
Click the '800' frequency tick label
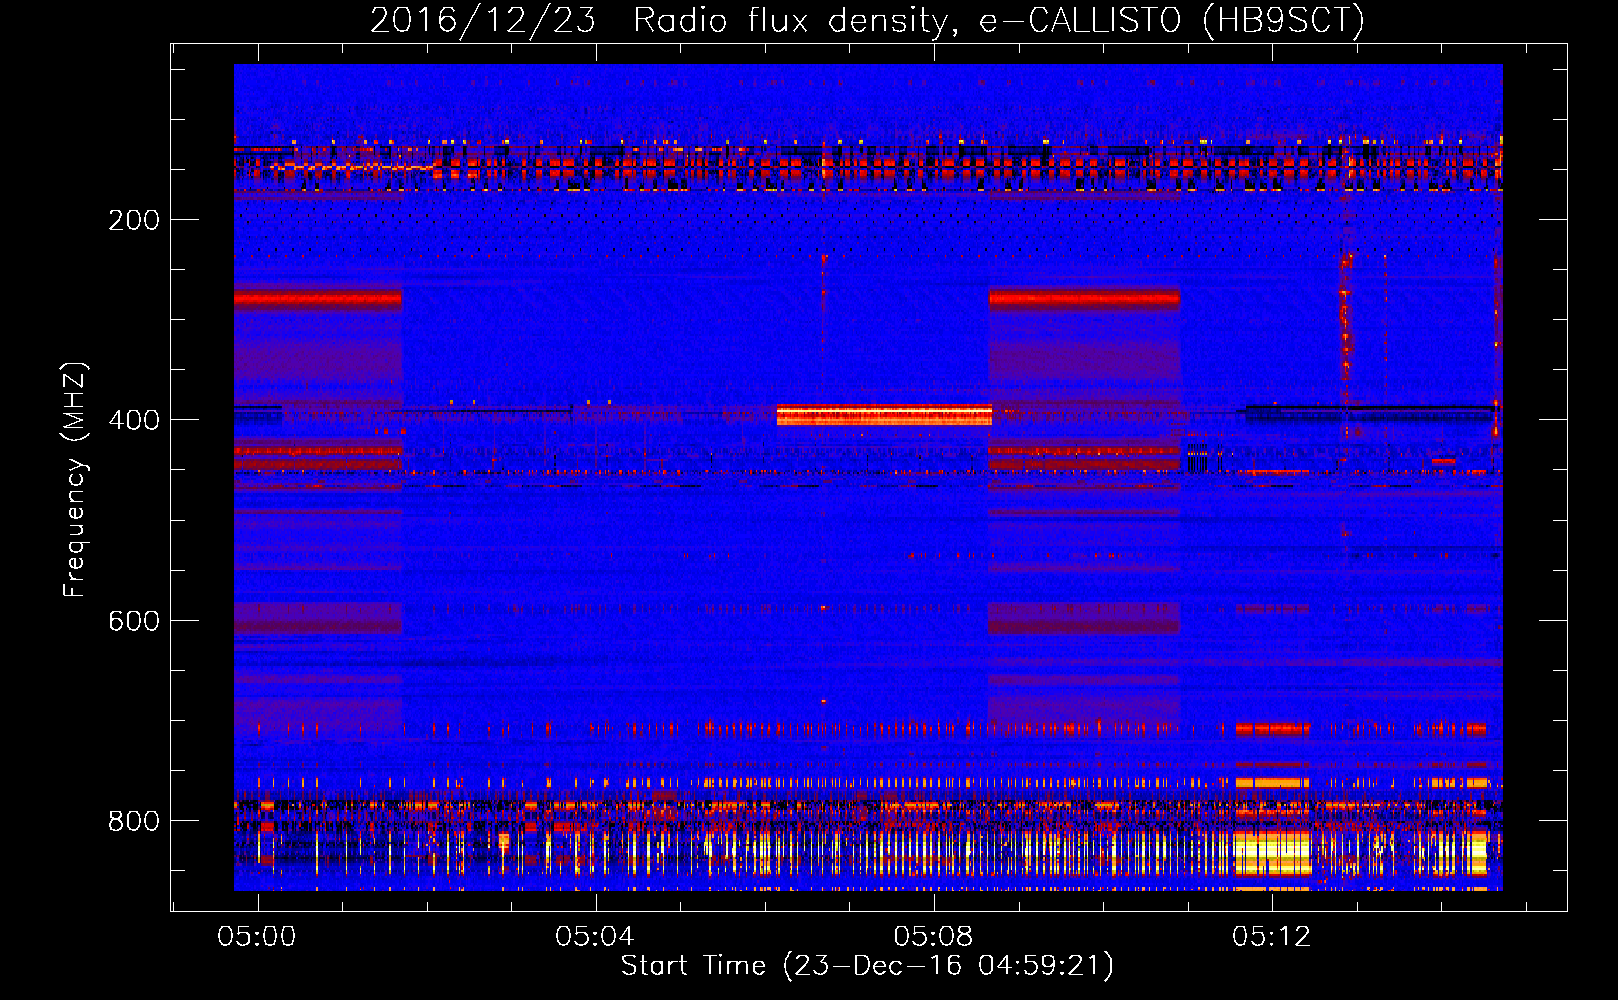tap(134, 821)
